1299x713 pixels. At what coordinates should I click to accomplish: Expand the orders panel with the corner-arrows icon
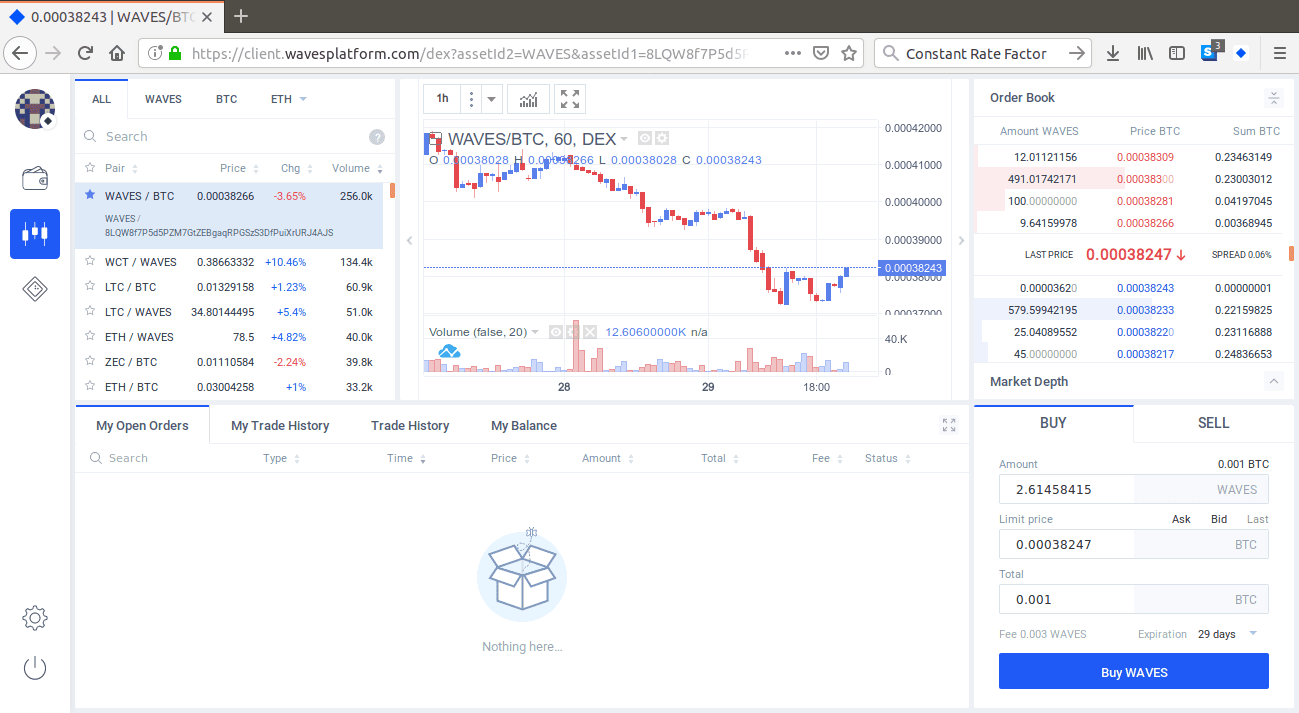949,425
